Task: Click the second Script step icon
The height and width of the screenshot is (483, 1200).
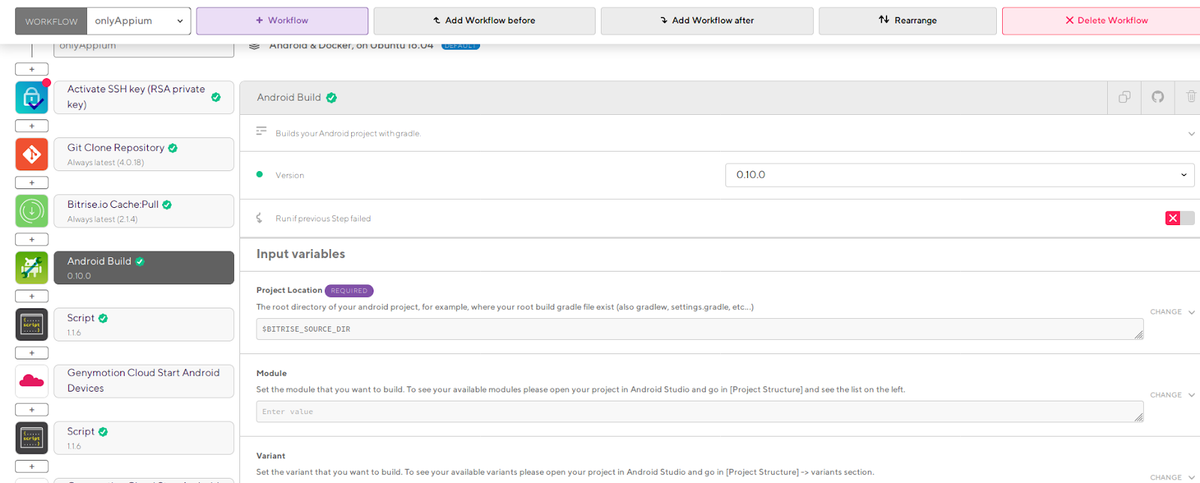Action: tap(32, 438)
